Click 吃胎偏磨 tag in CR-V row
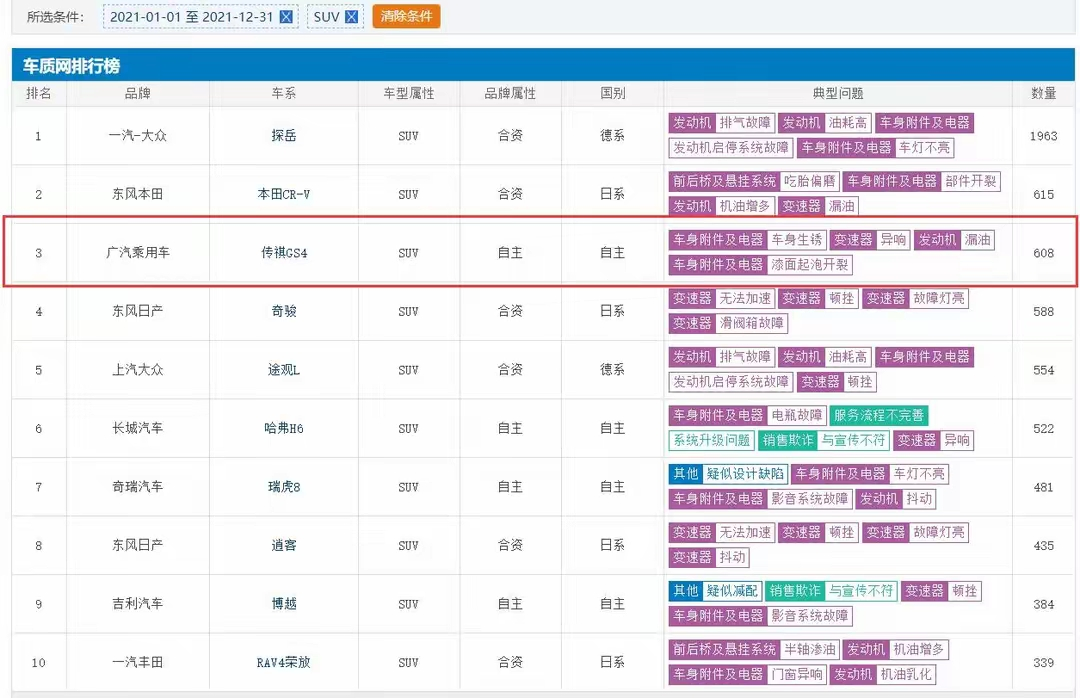 point(809,181)
